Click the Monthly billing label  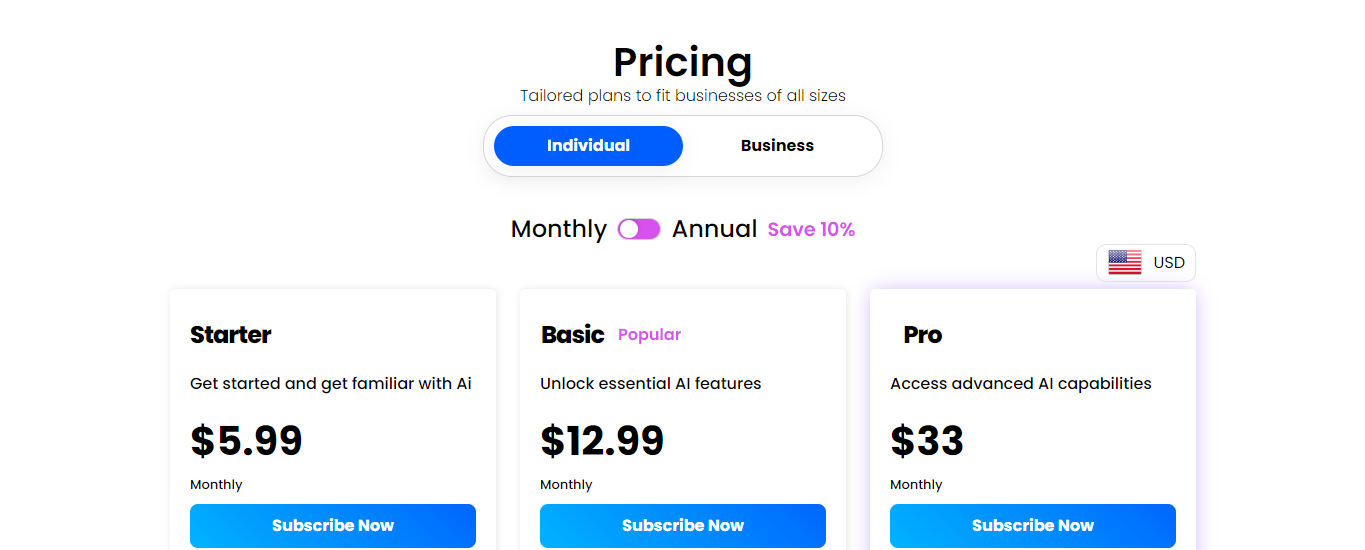559,229
